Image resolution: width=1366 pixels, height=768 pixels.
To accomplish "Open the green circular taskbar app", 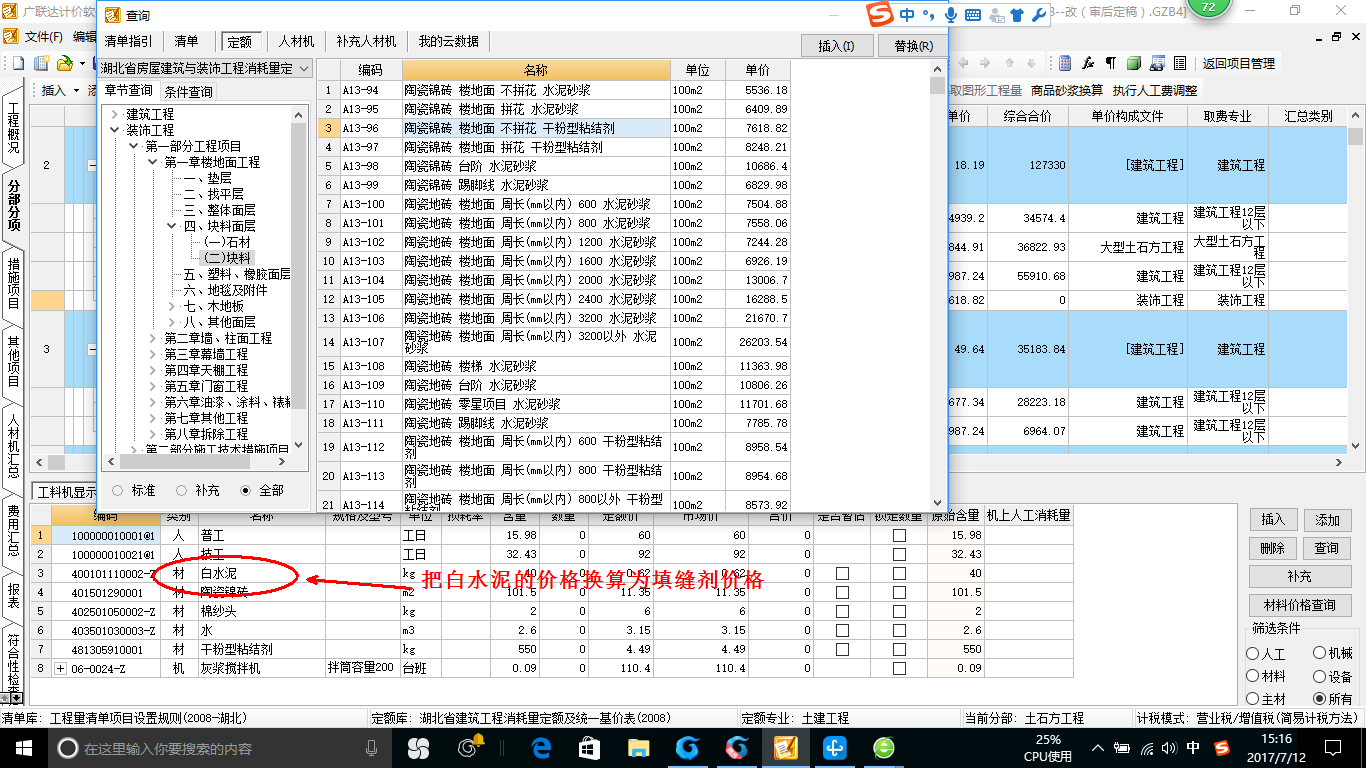I will click(883, 747).
